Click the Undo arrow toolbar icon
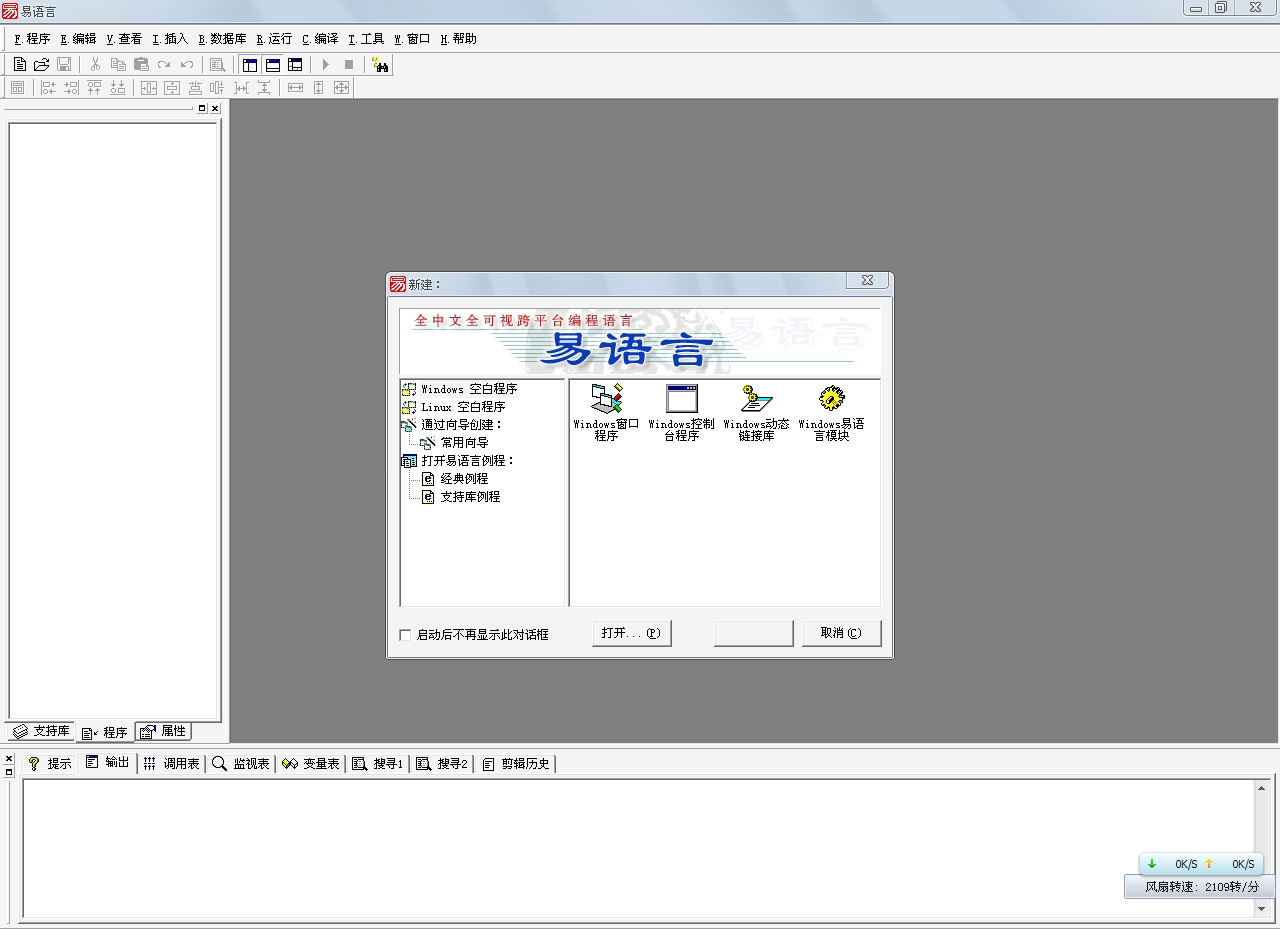The height and width of the screenshot is (930, 1280). [x=187, y=64]
